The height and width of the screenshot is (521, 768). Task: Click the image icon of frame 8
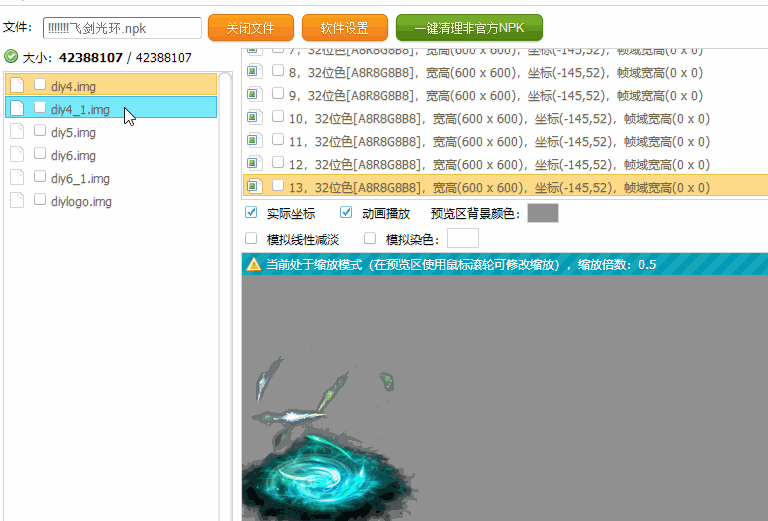point(253,72)
